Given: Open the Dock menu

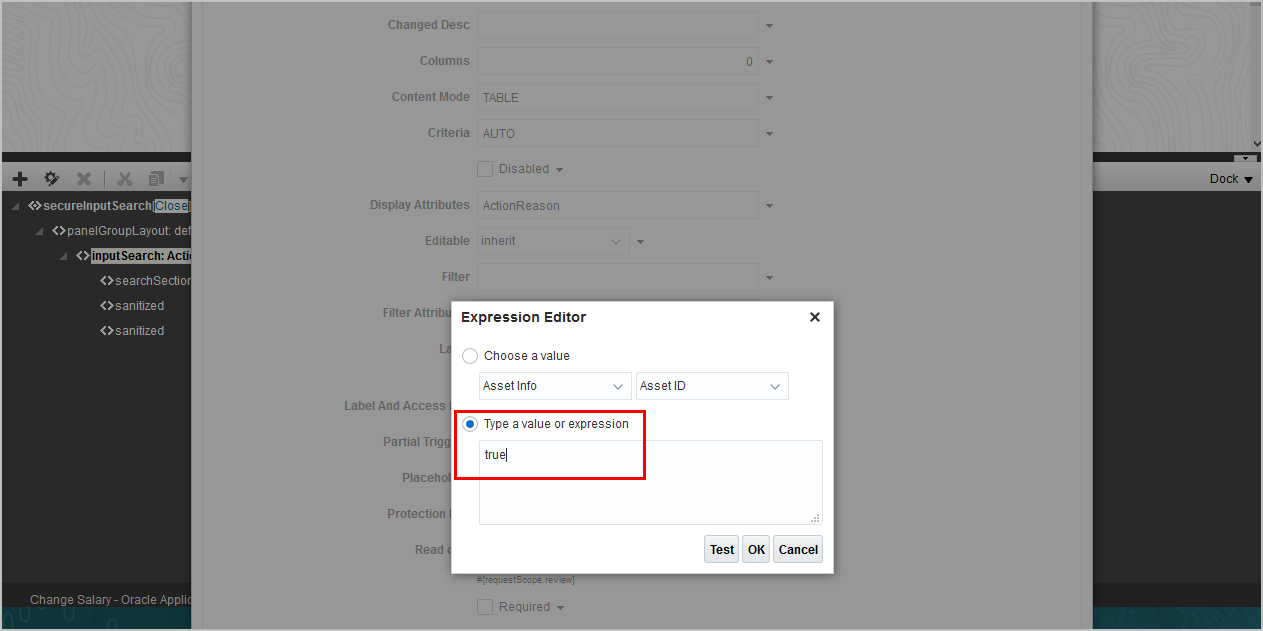Looking at the screenshot, I should (x=1231, y=179).
